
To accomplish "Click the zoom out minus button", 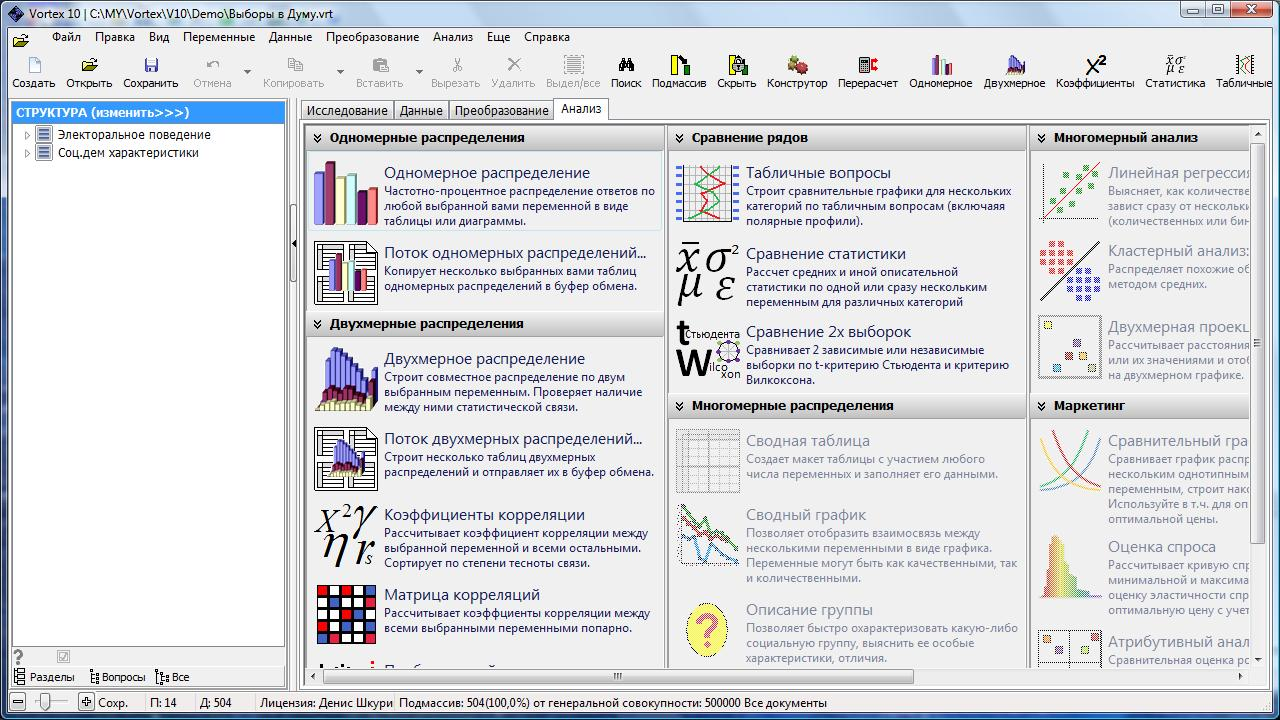I will point(18,702).
